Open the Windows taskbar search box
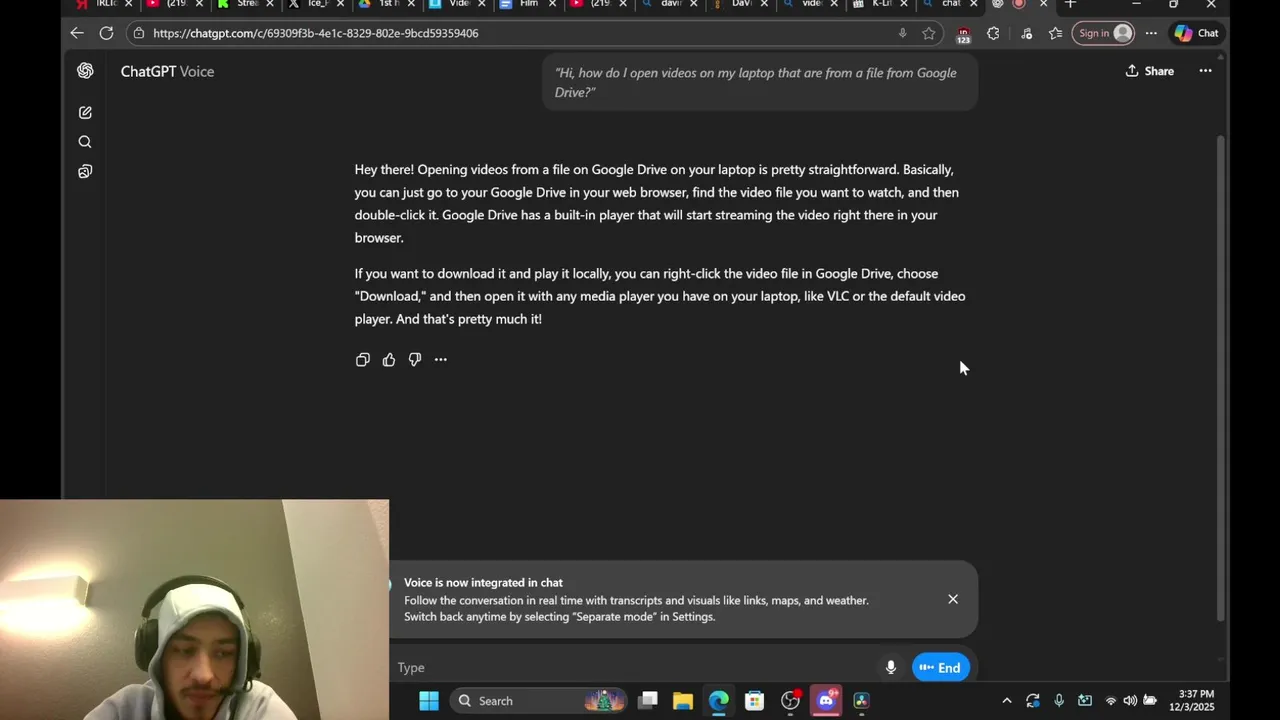 click(x=540, y=701)
